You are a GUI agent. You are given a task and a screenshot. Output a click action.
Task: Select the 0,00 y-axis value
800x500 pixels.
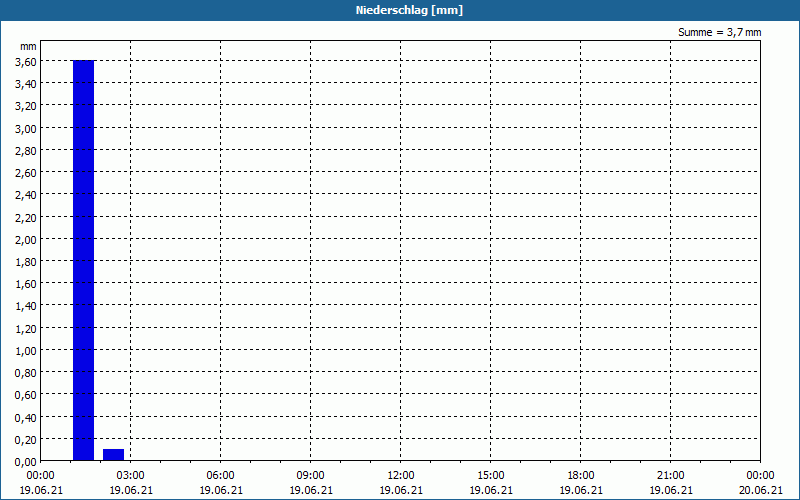pyautogui.click(x=26, y=462)
